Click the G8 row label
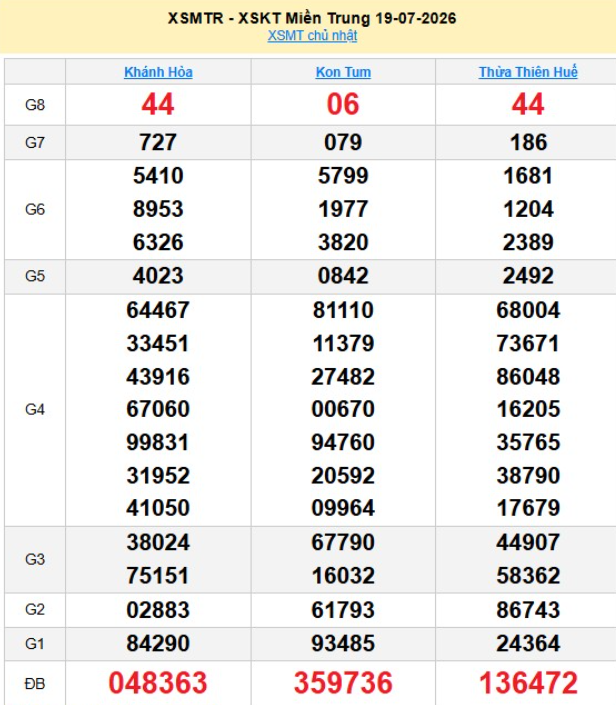 (35, 105)
